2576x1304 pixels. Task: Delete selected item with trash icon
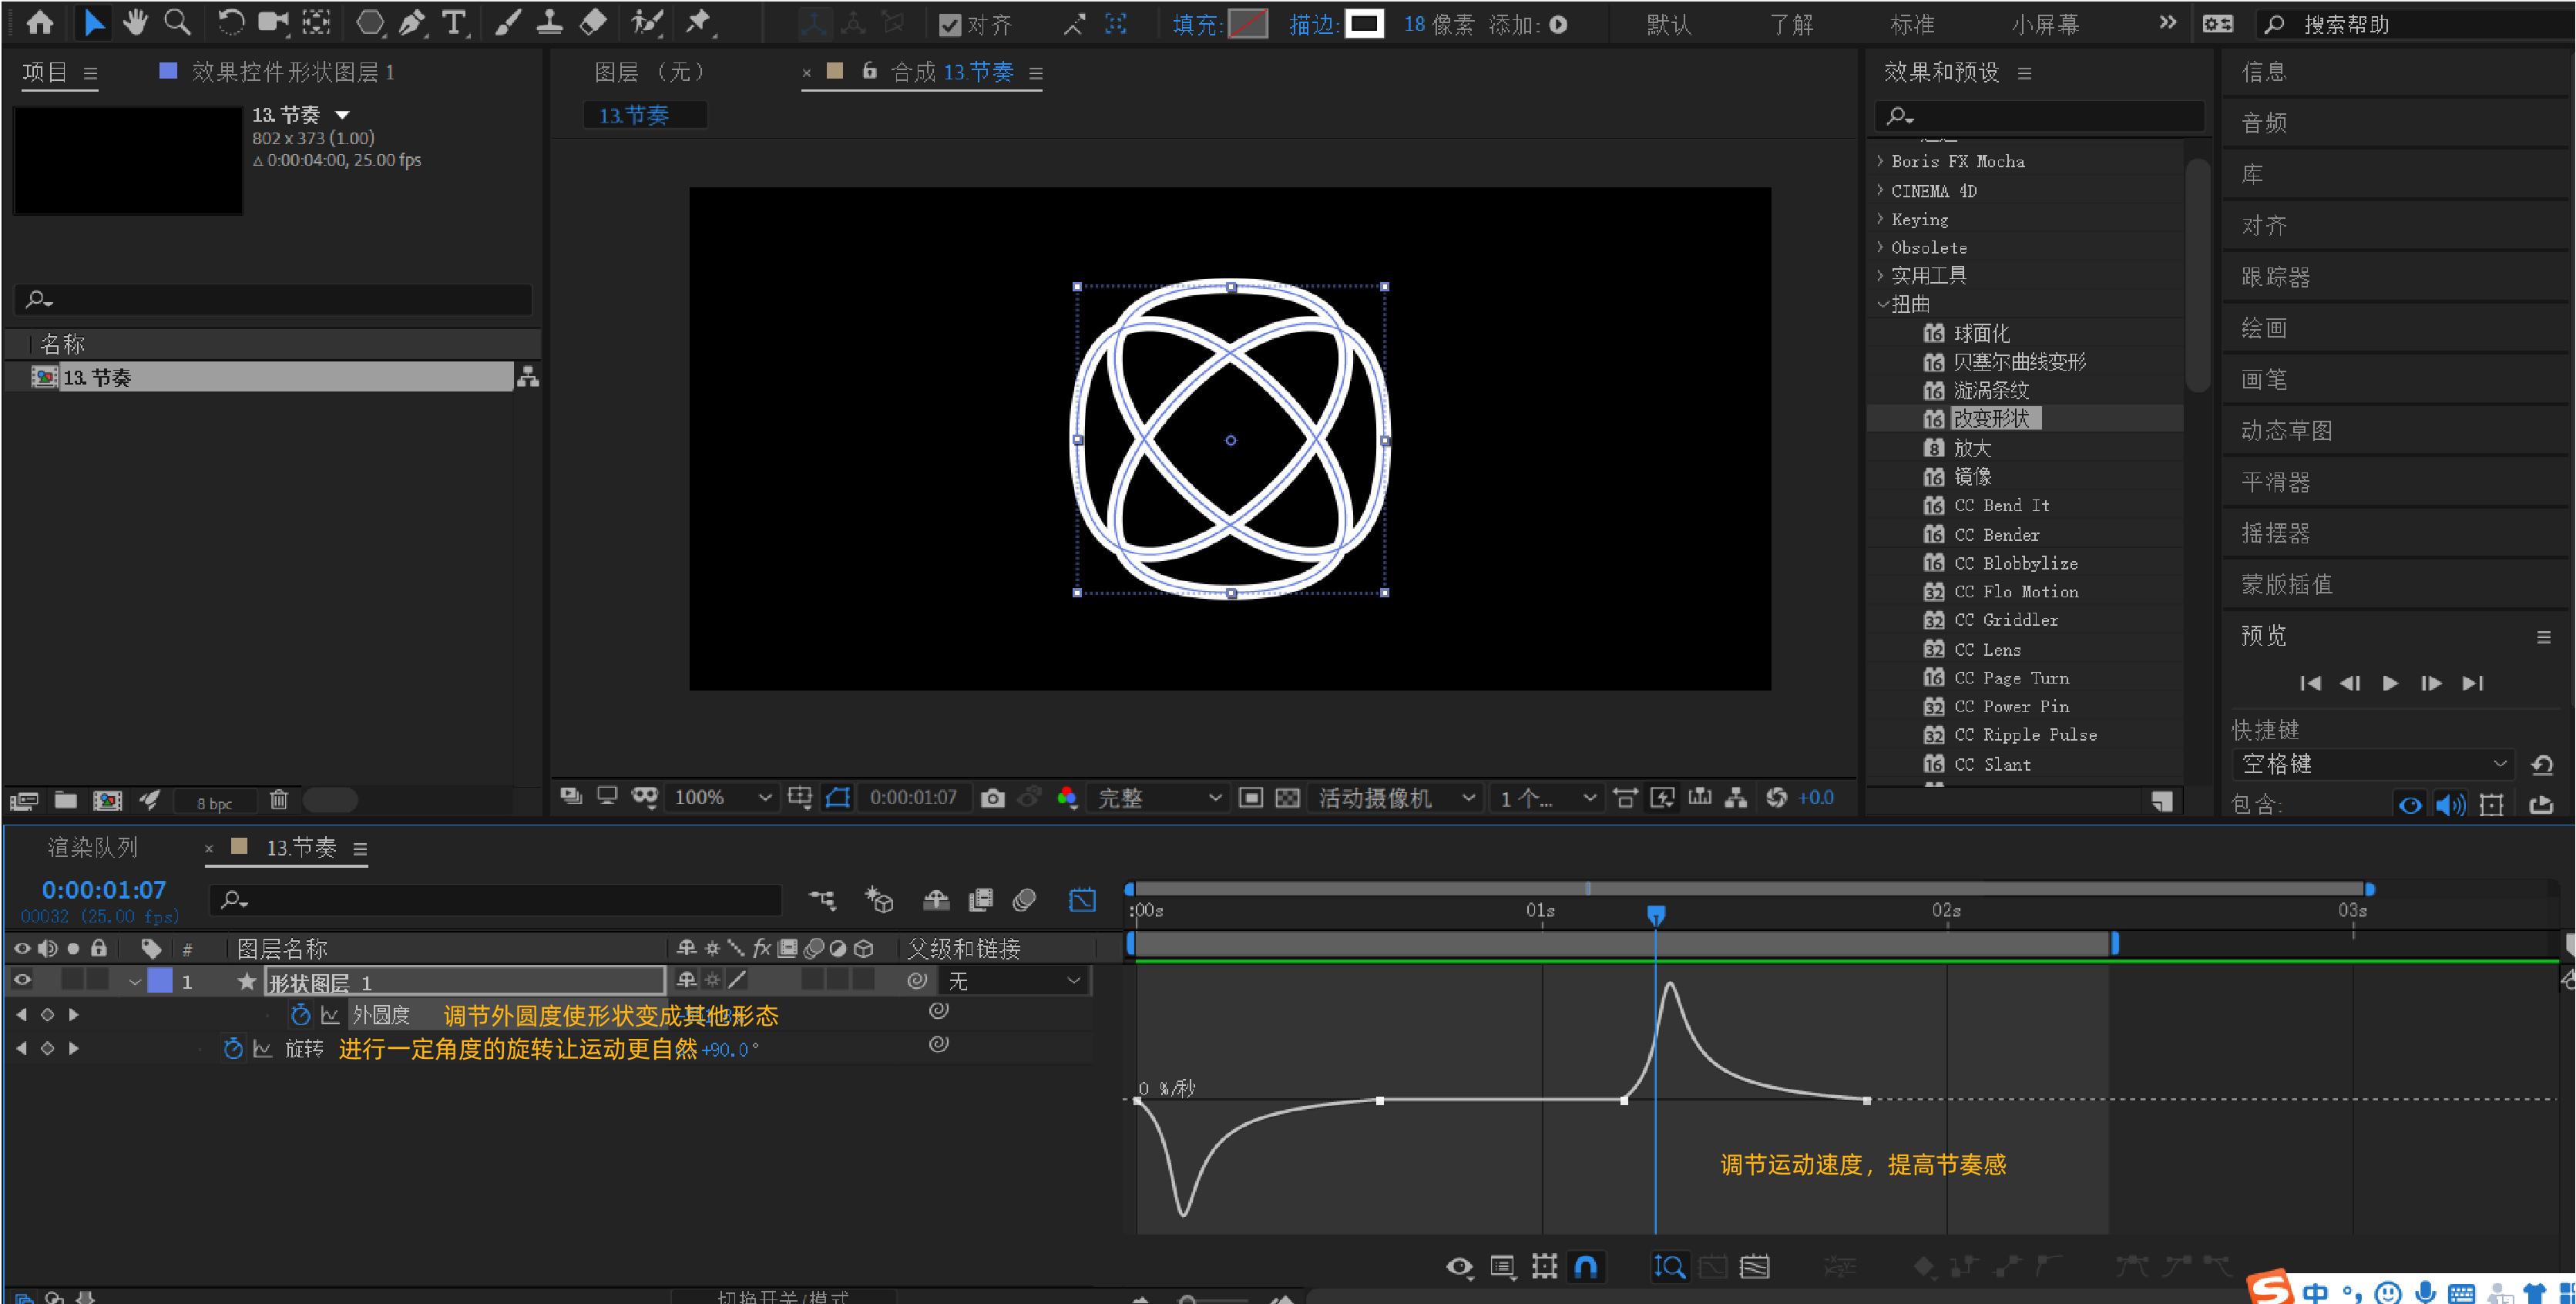pyautogui.click(x=279, y=800)
